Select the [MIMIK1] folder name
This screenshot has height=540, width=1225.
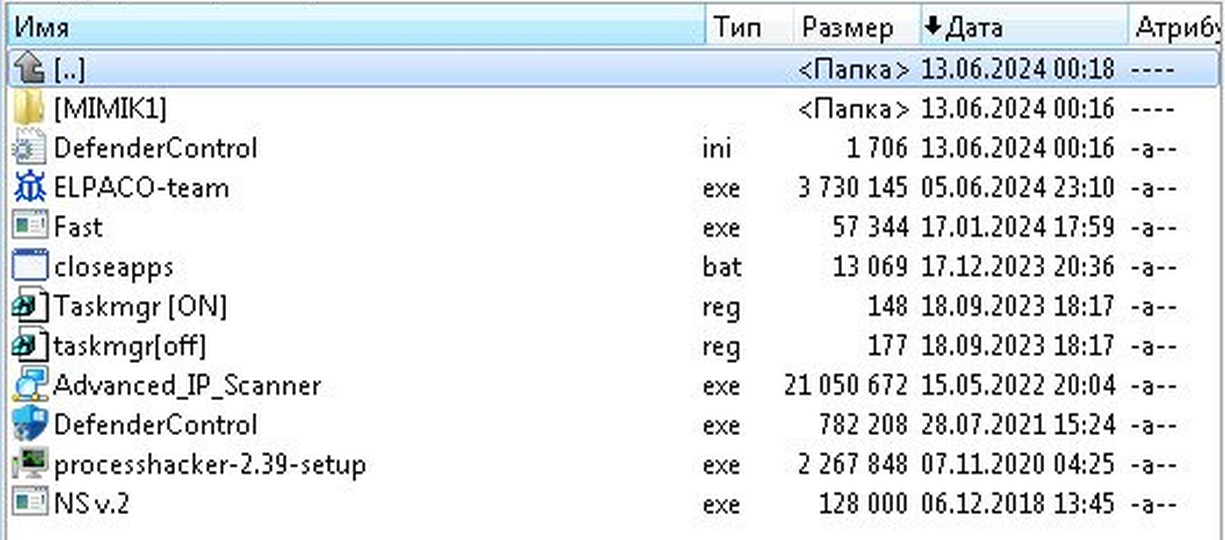(111, 108)
